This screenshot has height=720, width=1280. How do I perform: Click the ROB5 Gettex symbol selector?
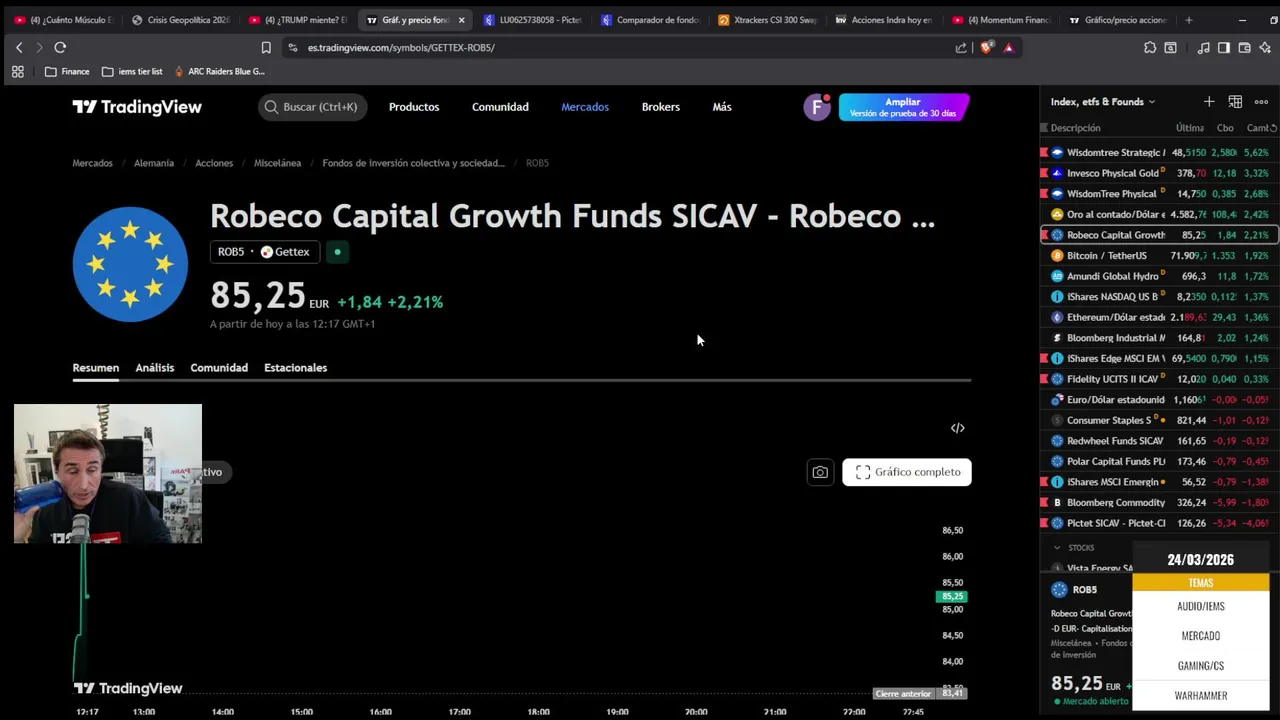coord(264,252)
